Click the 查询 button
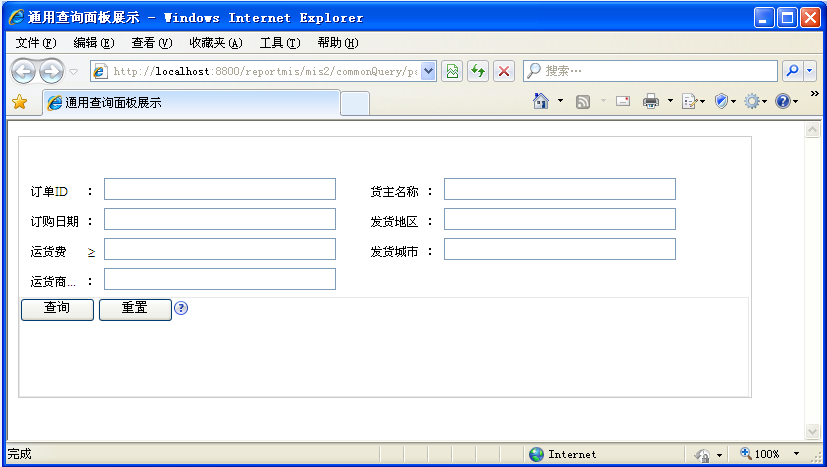 pos(57,310)
